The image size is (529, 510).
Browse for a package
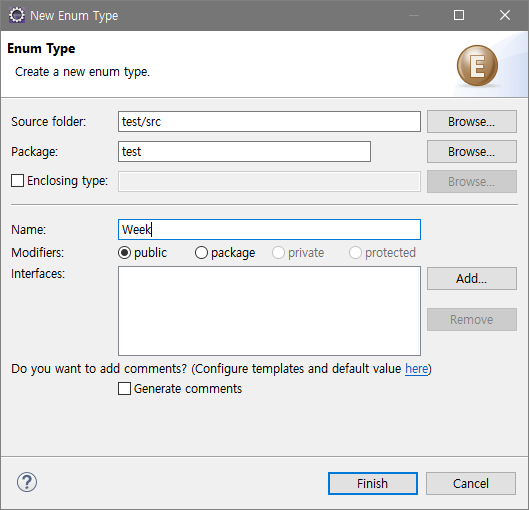[x=471, y=151]
